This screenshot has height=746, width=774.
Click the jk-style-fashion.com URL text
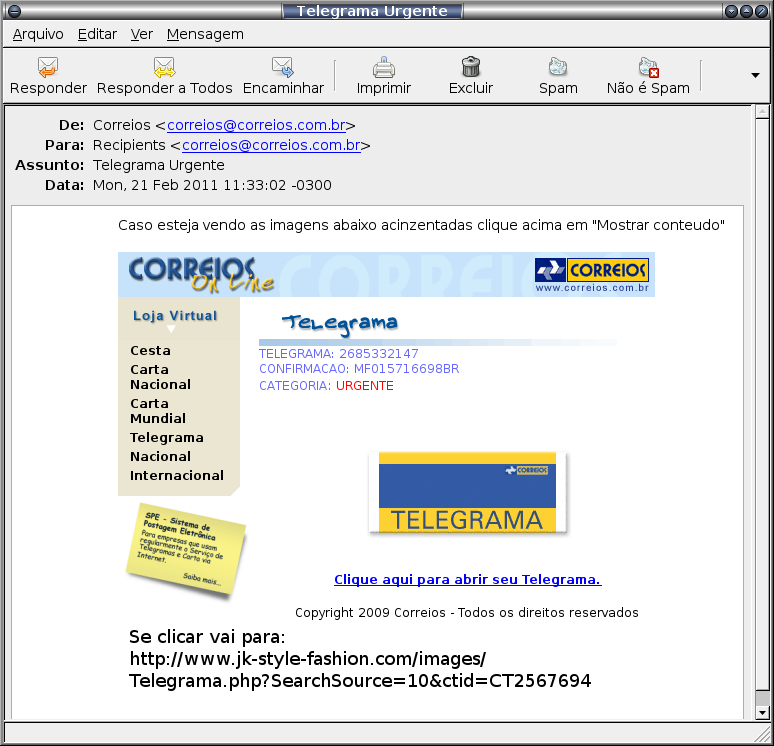pyautogui.click(x=360, y=669)
